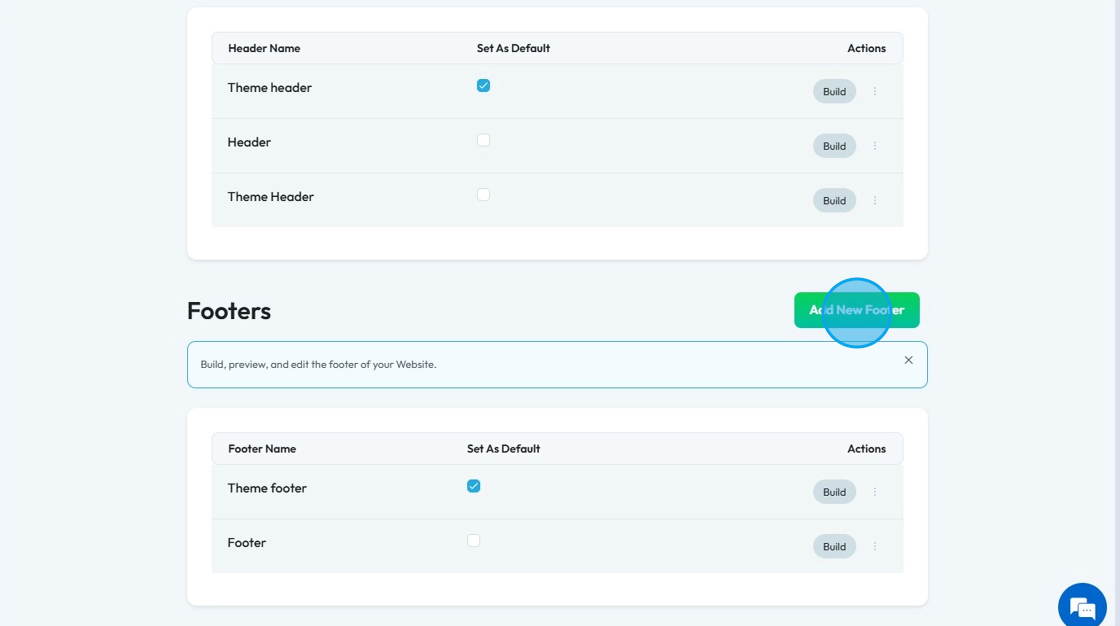Open three-dot menu for Theme Header row
Image resolution: width=1120 pixels, height=626 pixels.
(874, 201)
